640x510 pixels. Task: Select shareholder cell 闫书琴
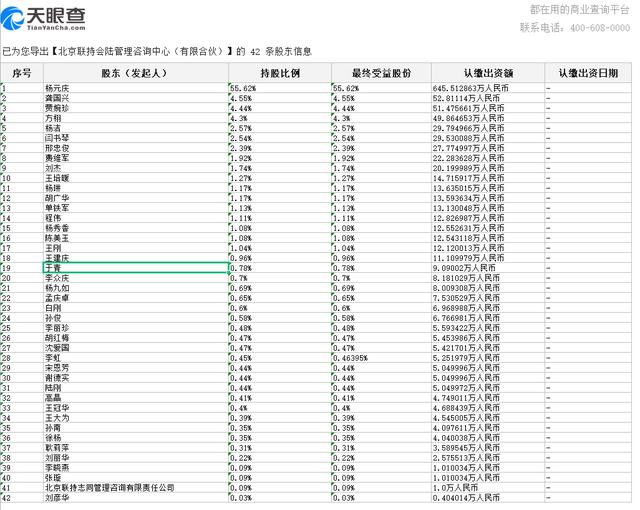coord(136,138)
